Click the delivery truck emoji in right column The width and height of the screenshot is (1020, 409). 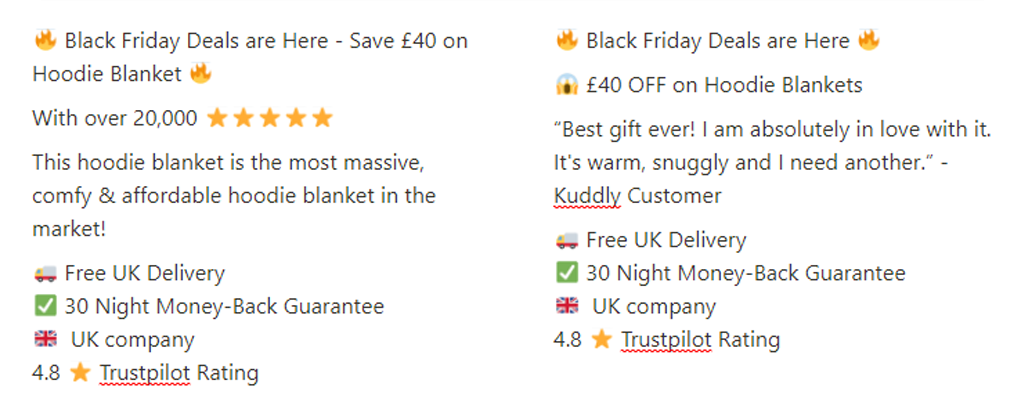coord(567,240)
